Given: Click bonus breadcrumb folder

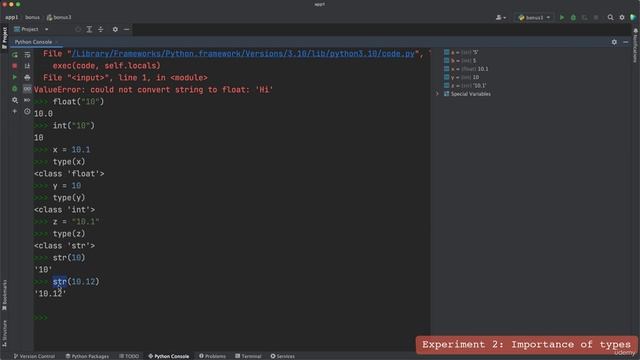Looking at the screenshot, I should [32, 18].
